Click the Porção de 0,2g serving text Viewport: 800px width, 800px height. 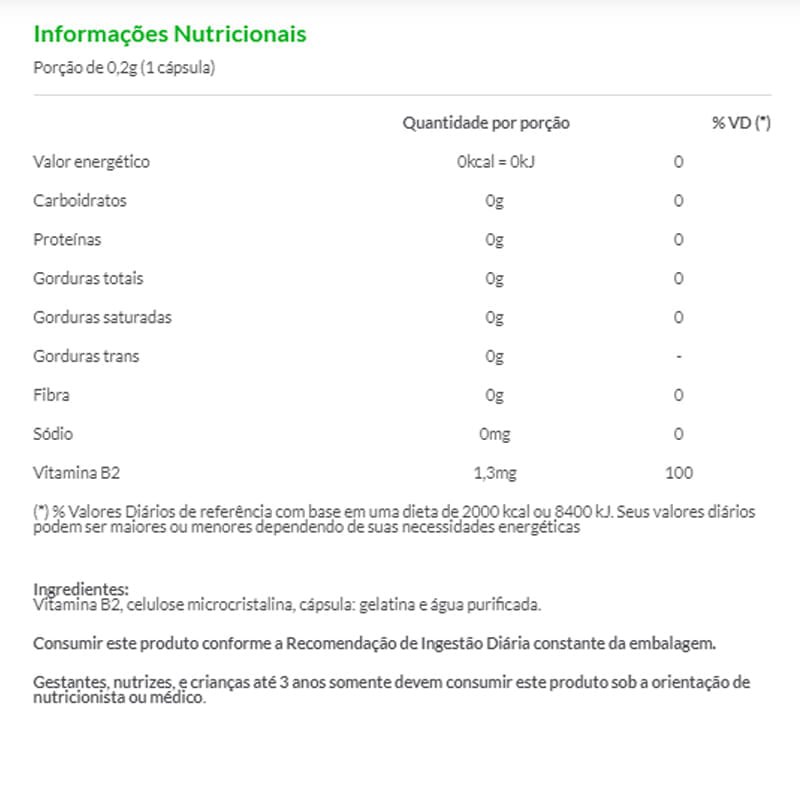coord(125,68)
